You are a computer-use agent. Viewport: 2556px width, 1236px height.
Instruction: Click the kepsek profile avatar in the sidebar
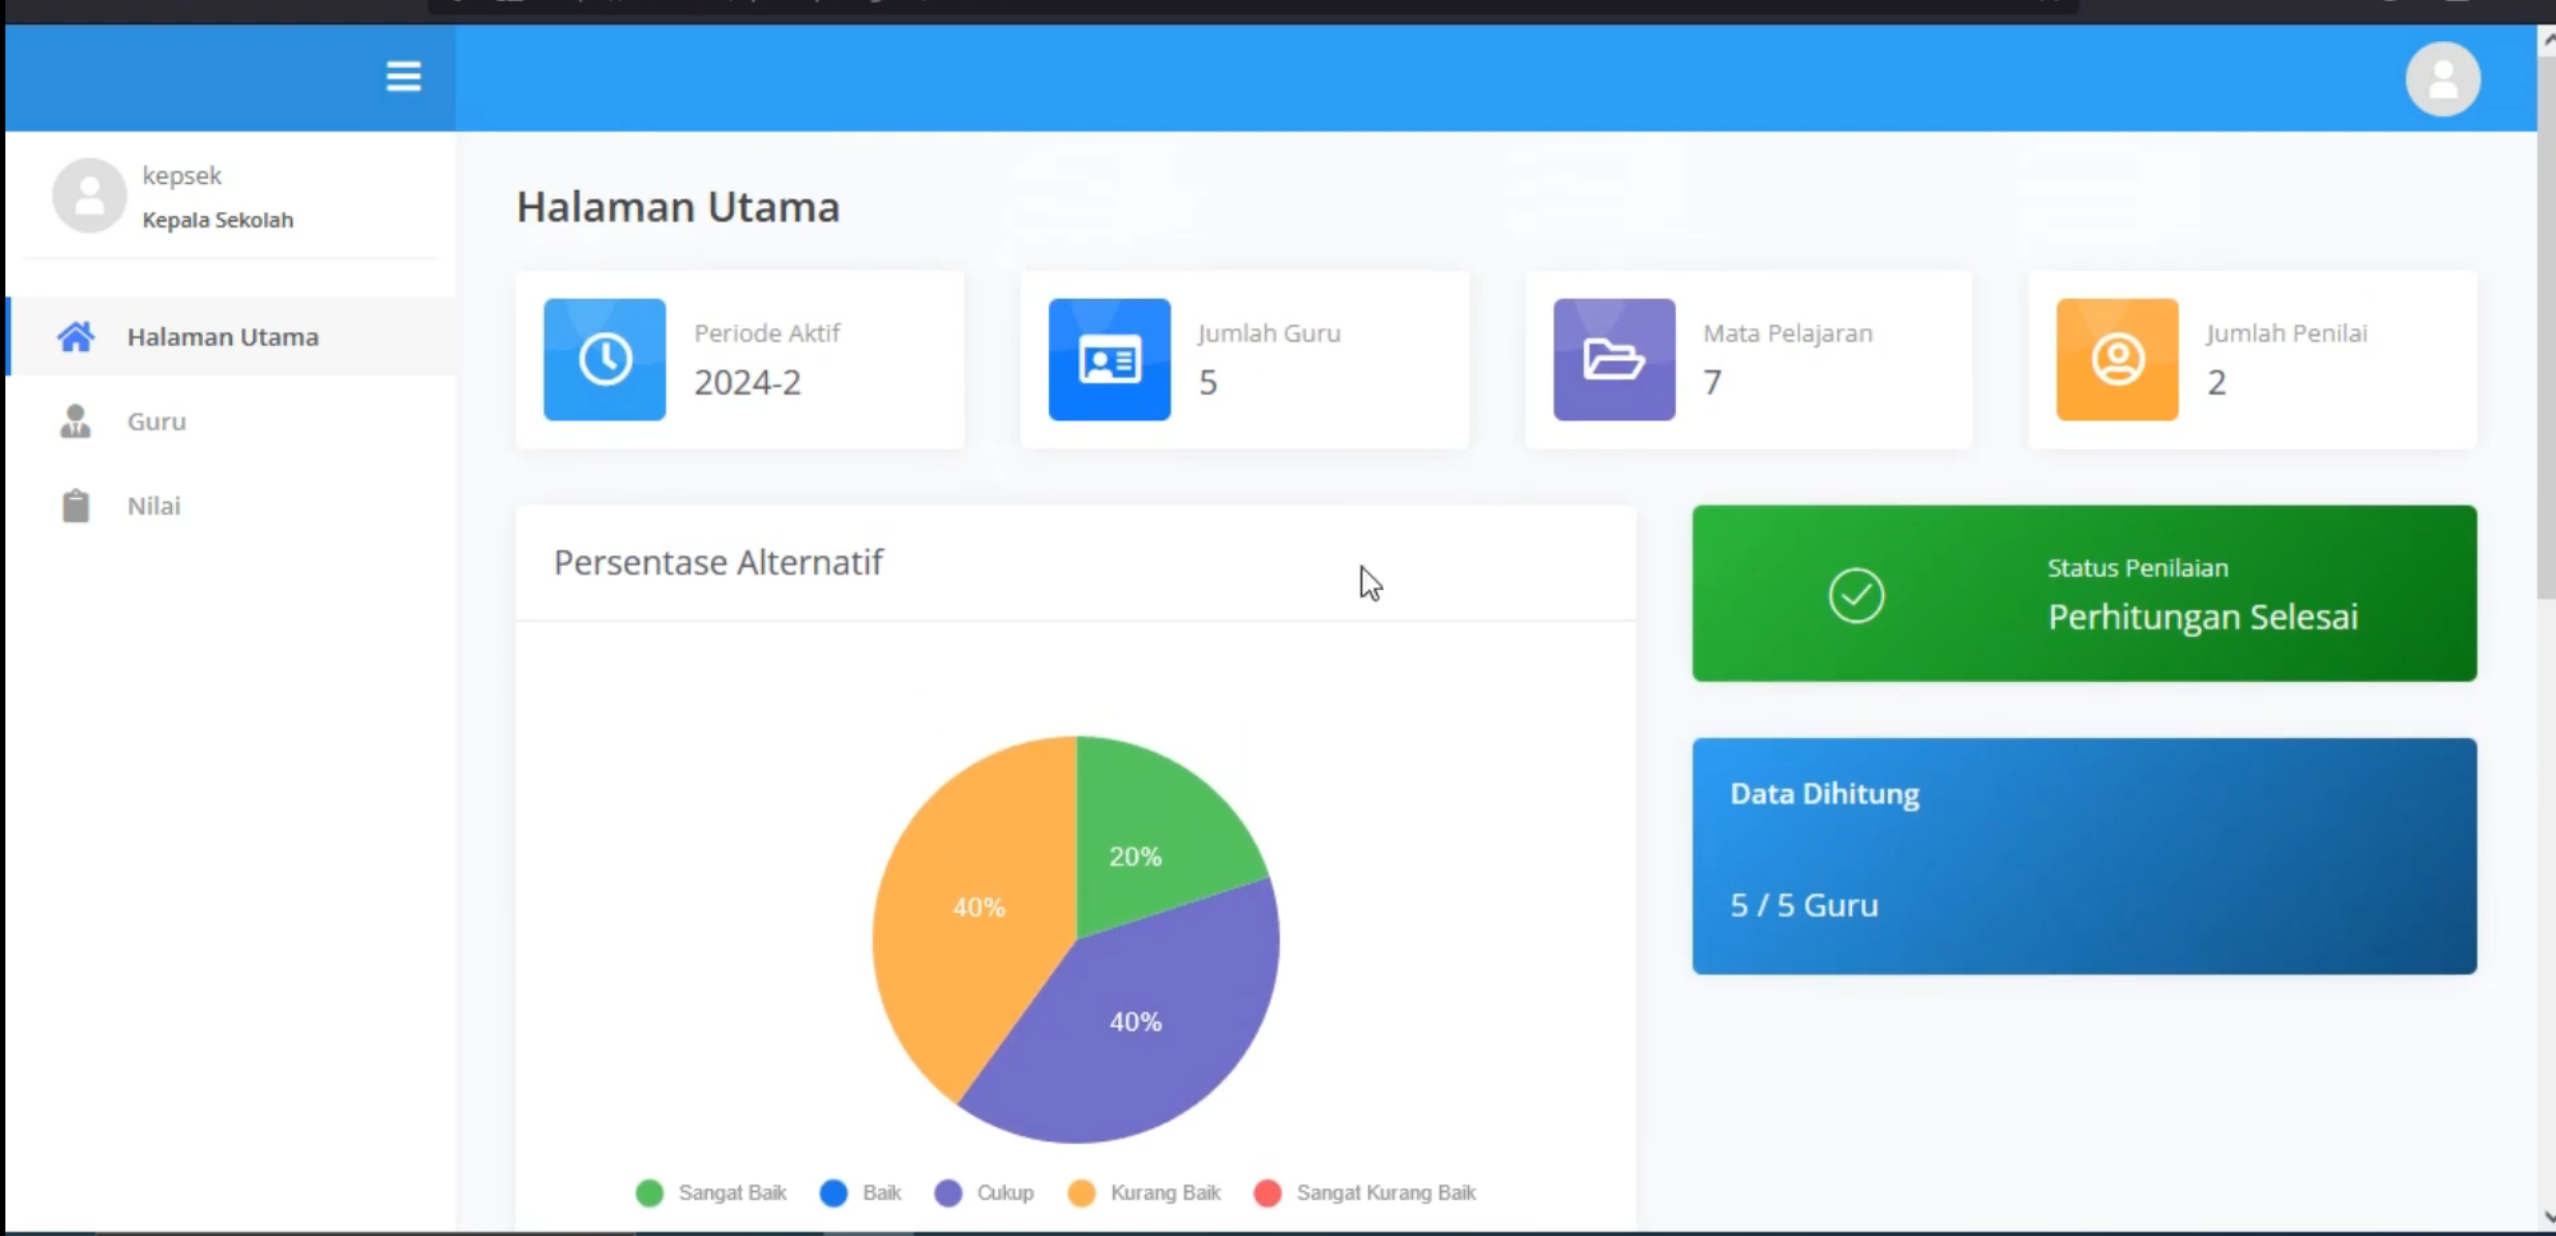coord(89,195)
